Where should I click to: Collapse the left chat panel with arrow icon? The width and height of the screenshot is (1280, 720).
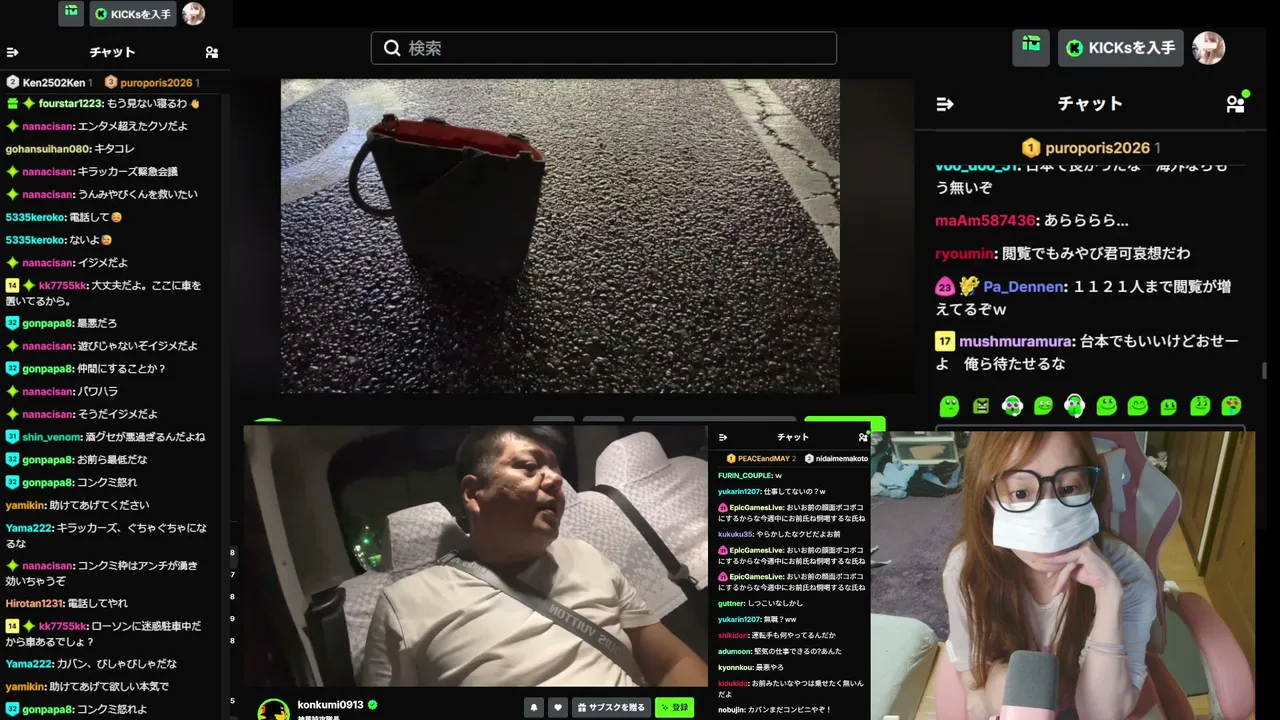[13, 52]
